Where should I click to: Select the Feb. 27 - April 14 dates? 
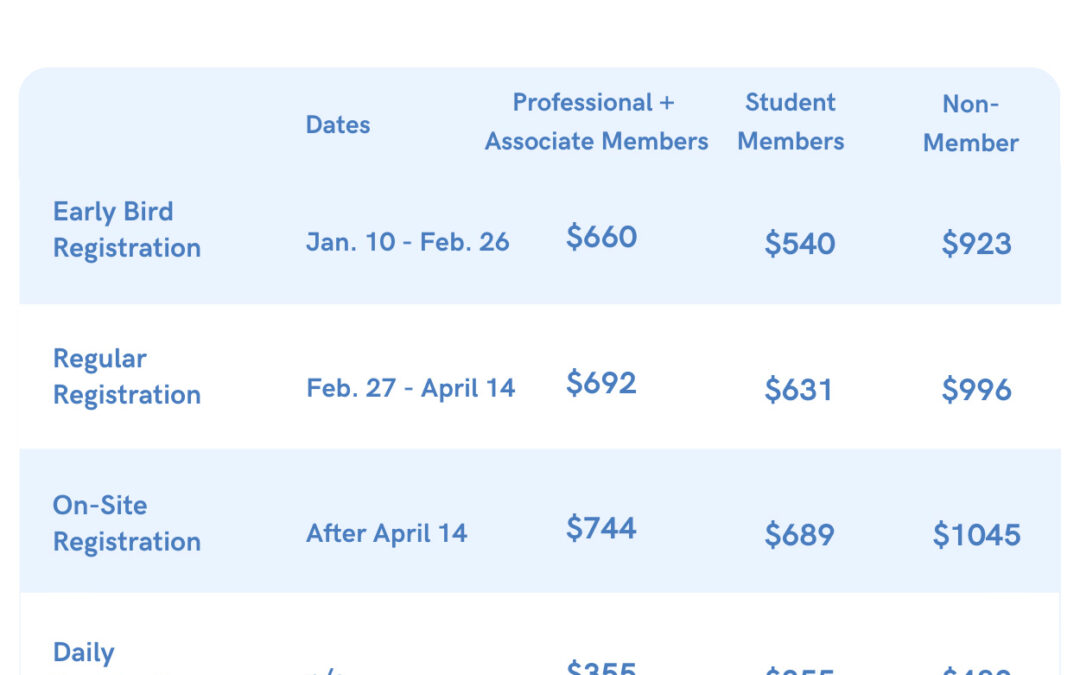click(x=411, y=388)
